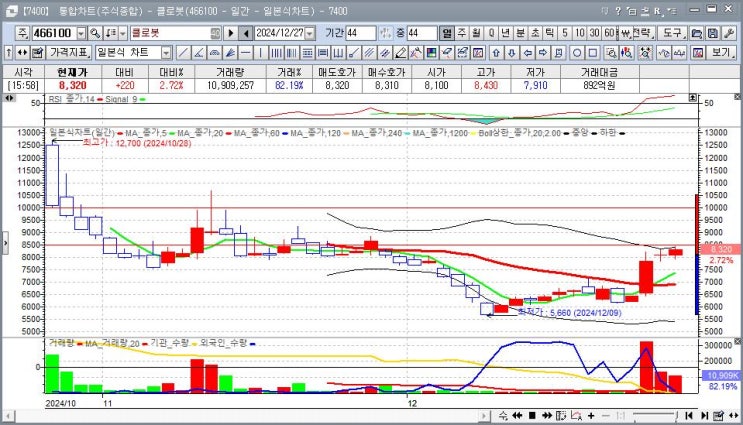
Task: Switch to tick (틱) period
Action: pyautogui.click(x=550, y=33)
